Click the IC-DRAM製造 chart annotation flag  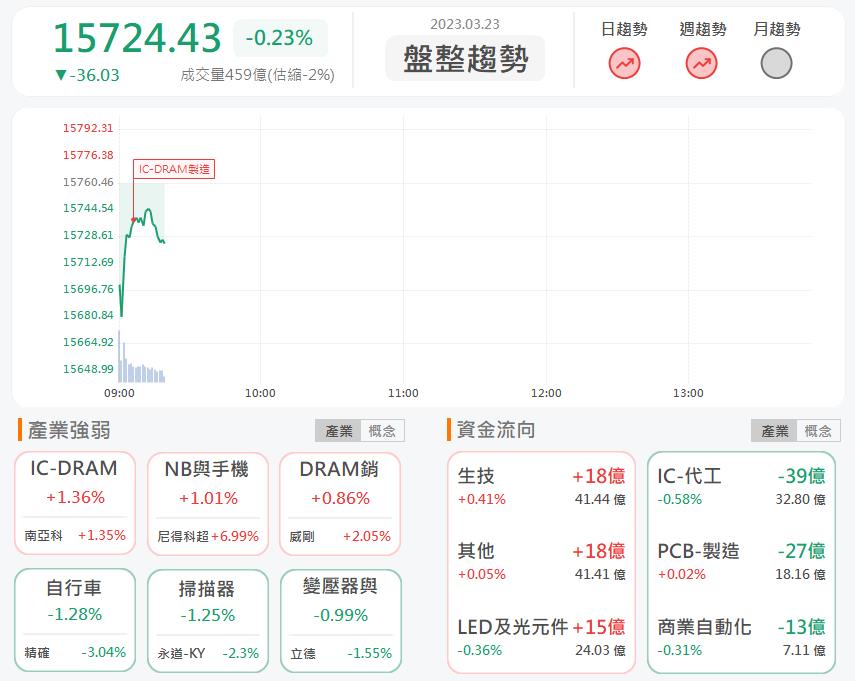pyautogui.click(x=176, y=168)
